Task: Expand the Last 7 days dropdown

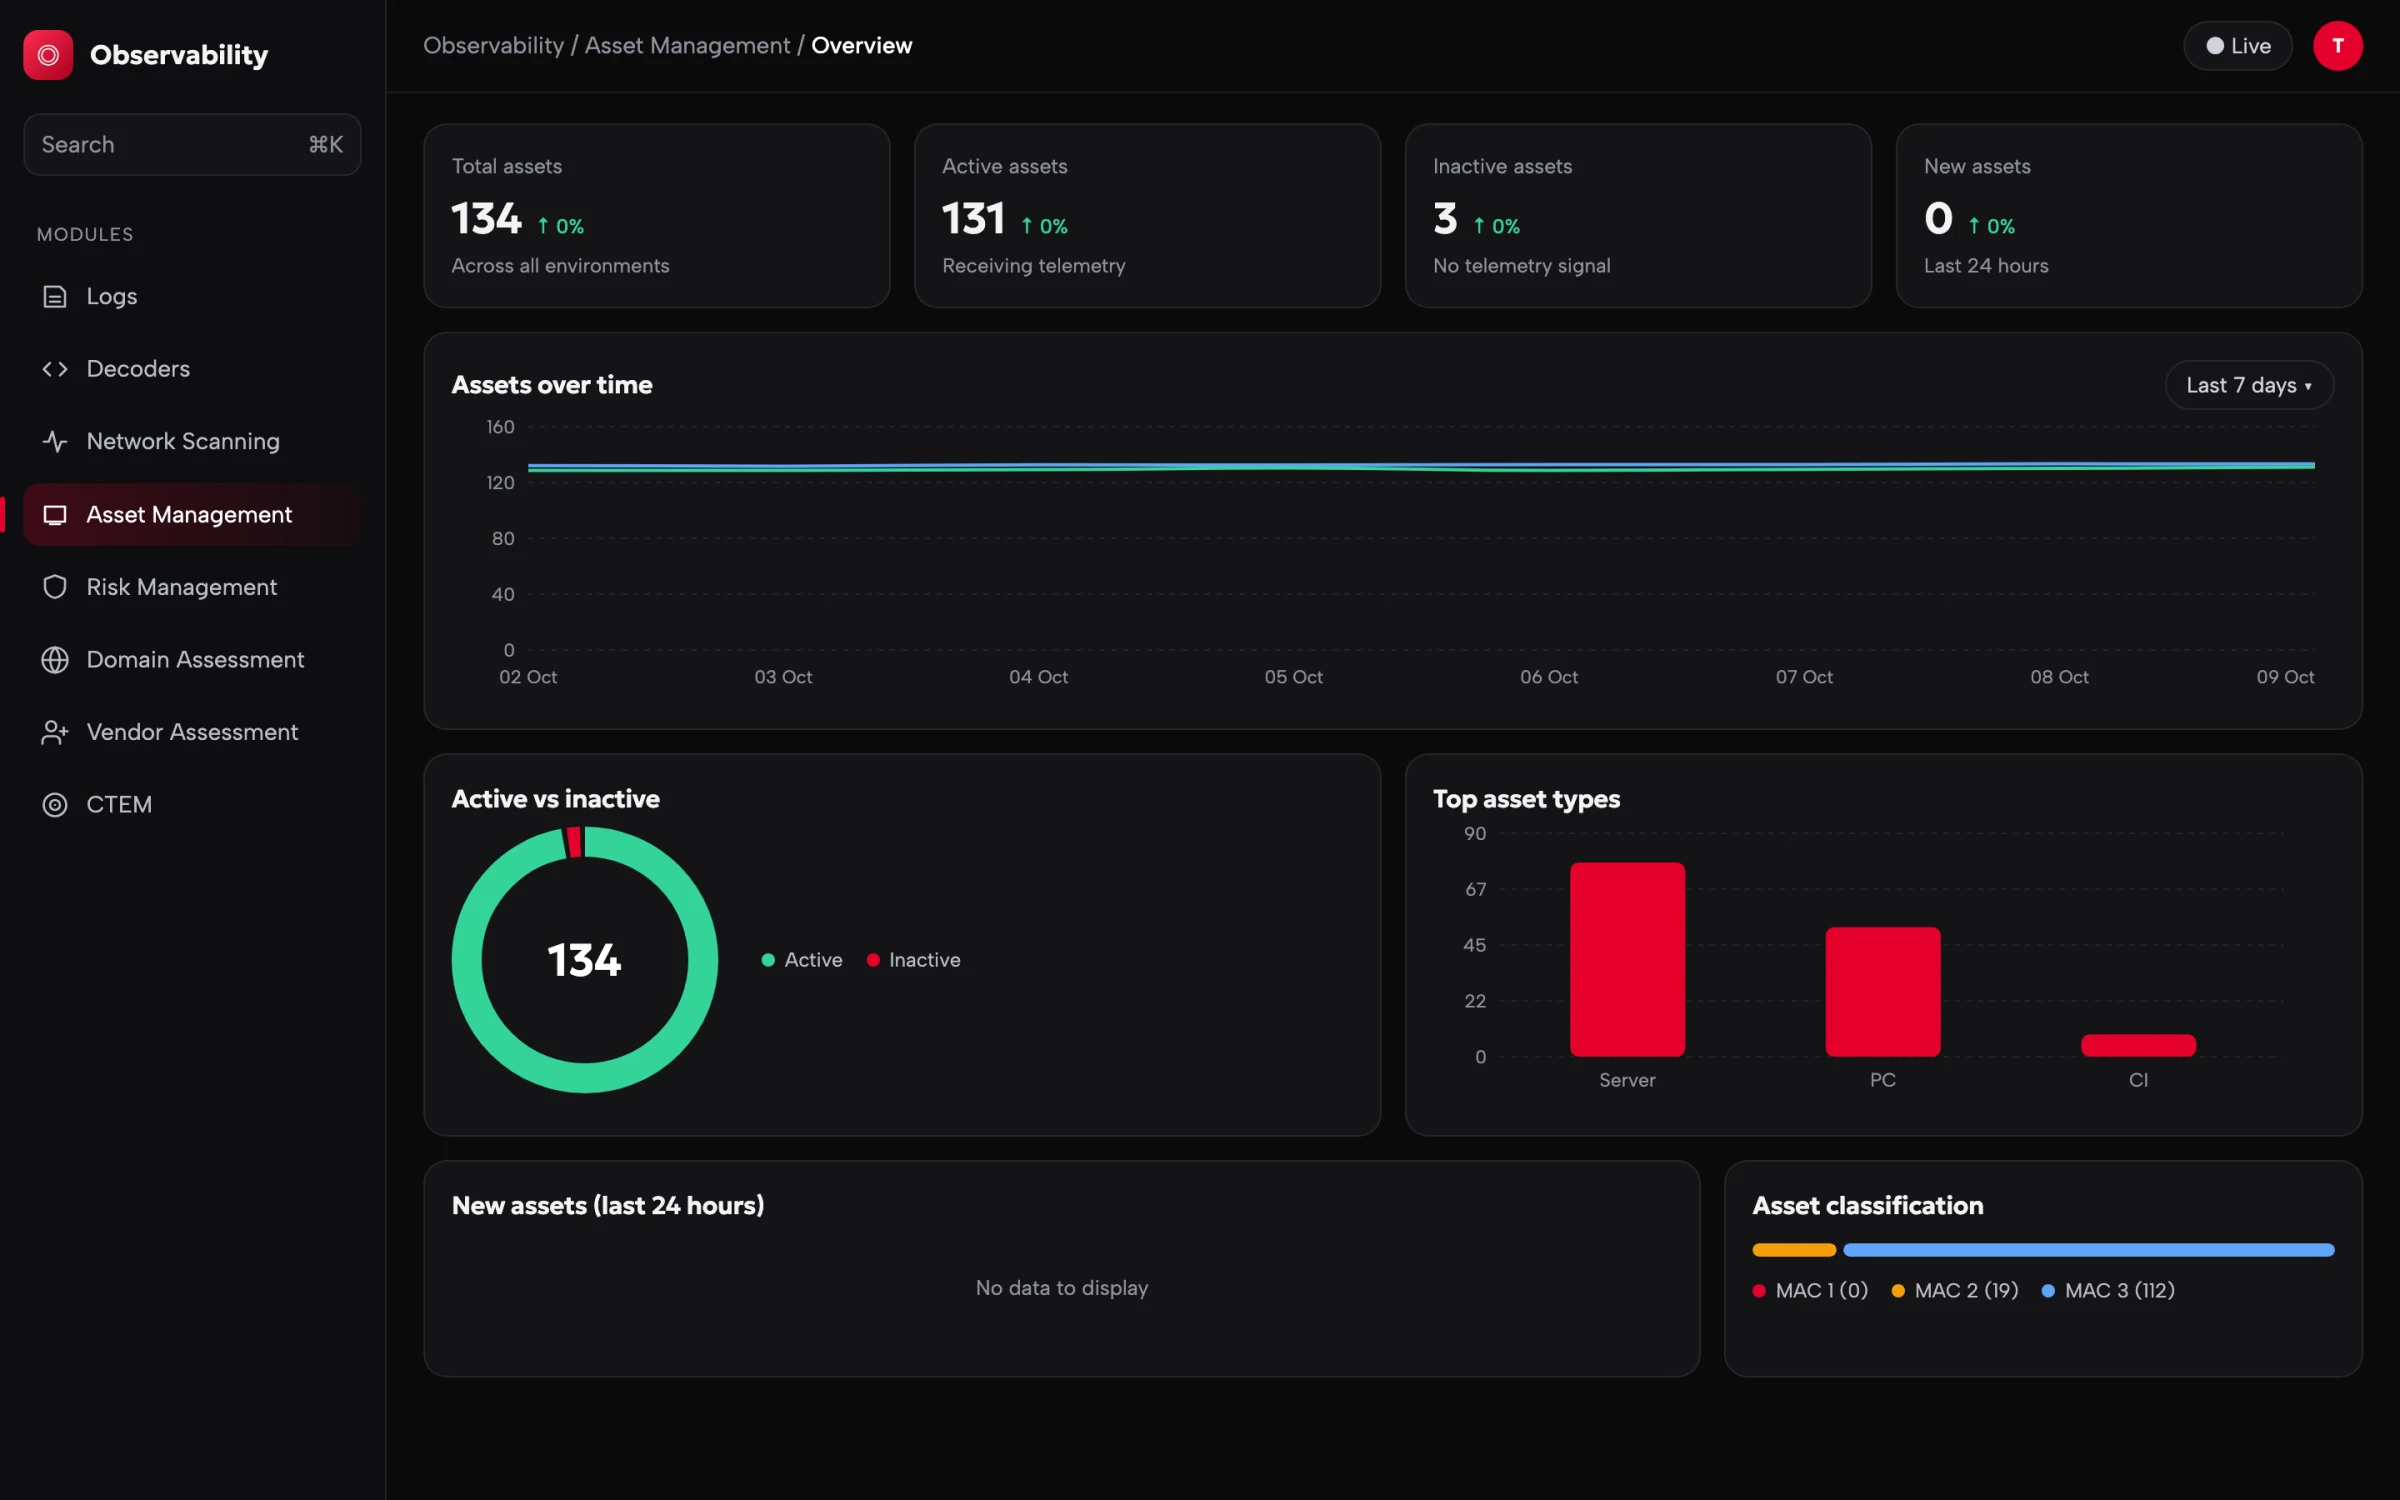Action: [2249, 385]
